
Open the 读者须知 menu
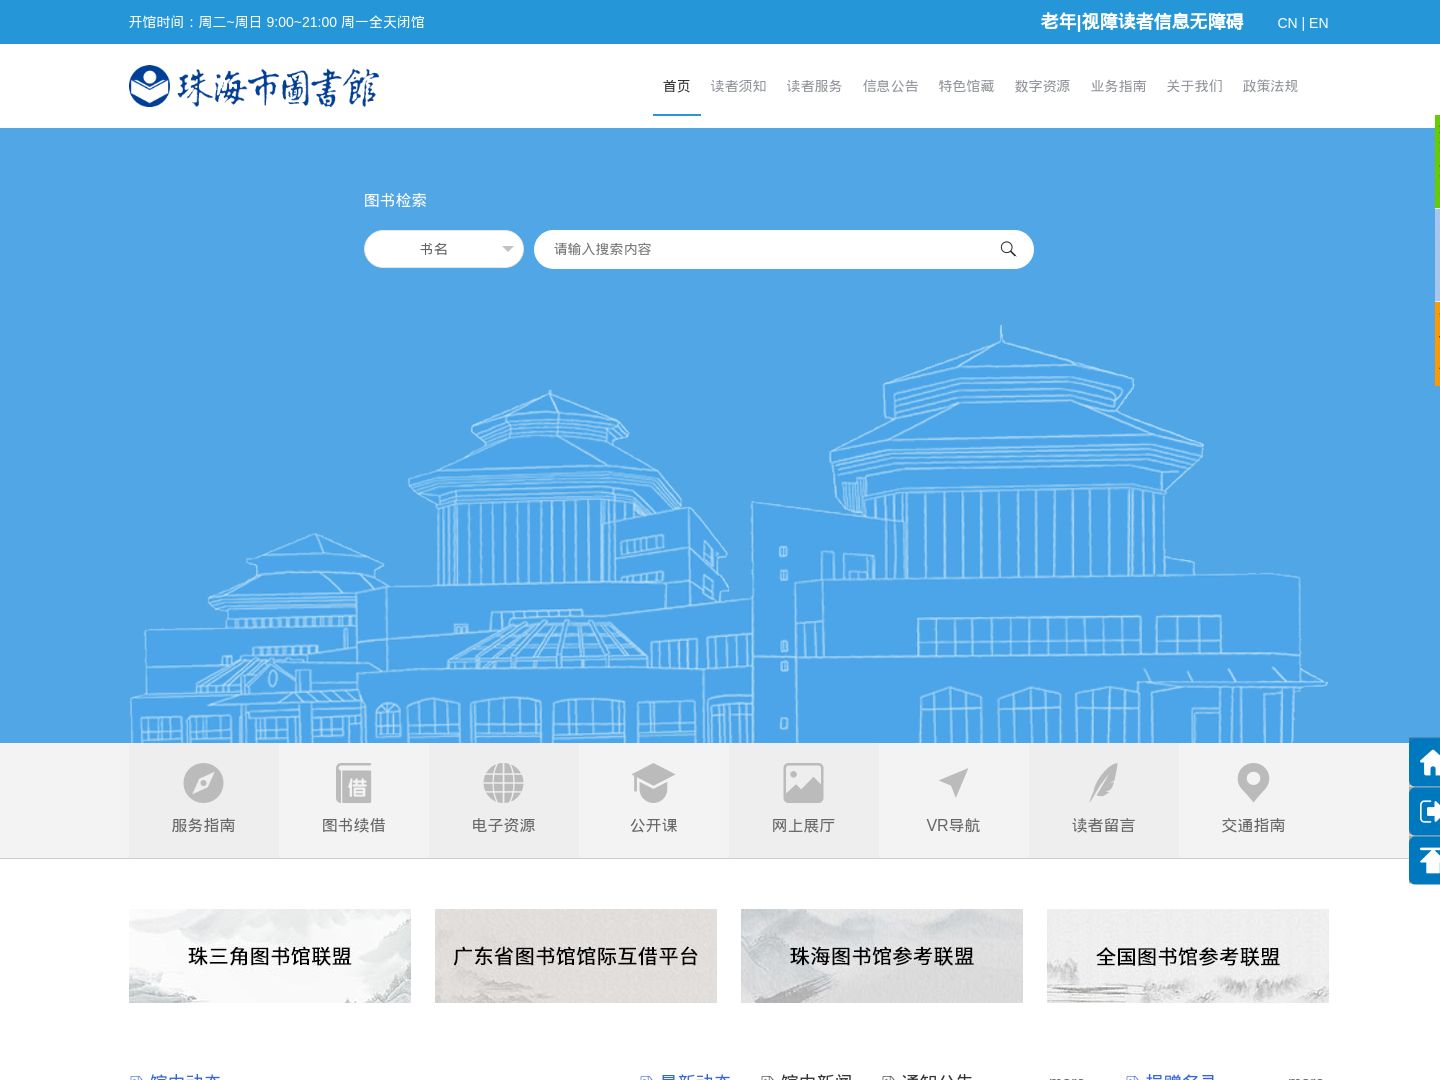pos(739,86)
